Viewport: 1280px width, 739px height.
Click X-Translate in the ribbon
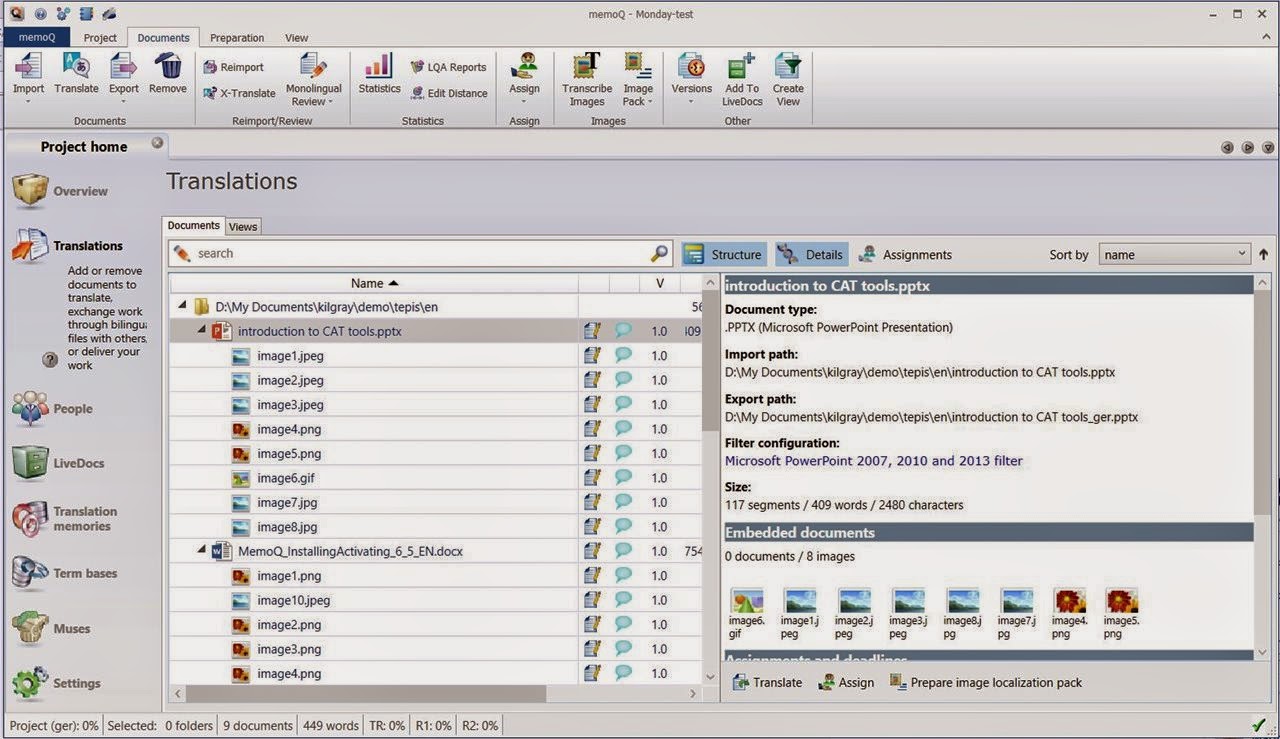239,93
